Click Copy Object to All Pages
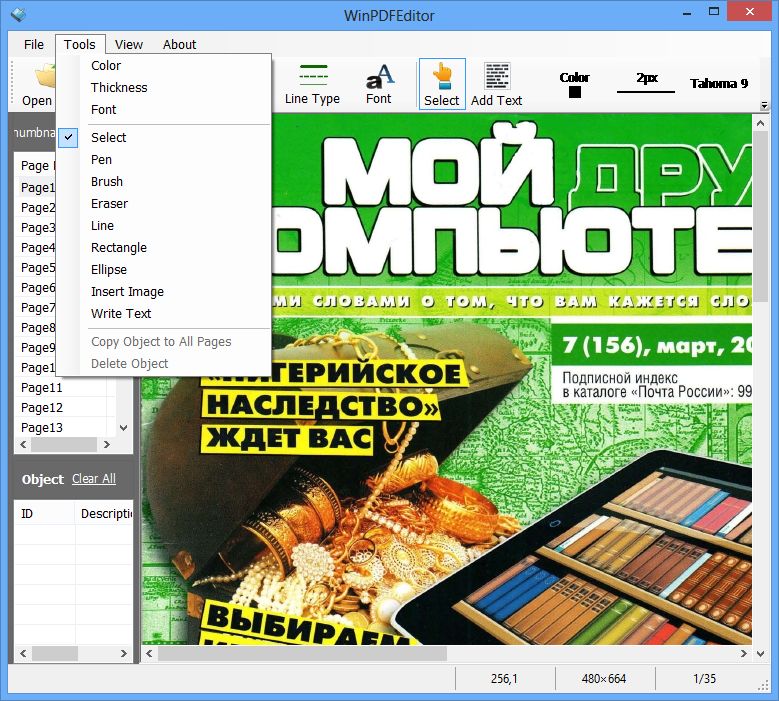The width and height of the screenshot is (779, 701). (x=164, y=342)
